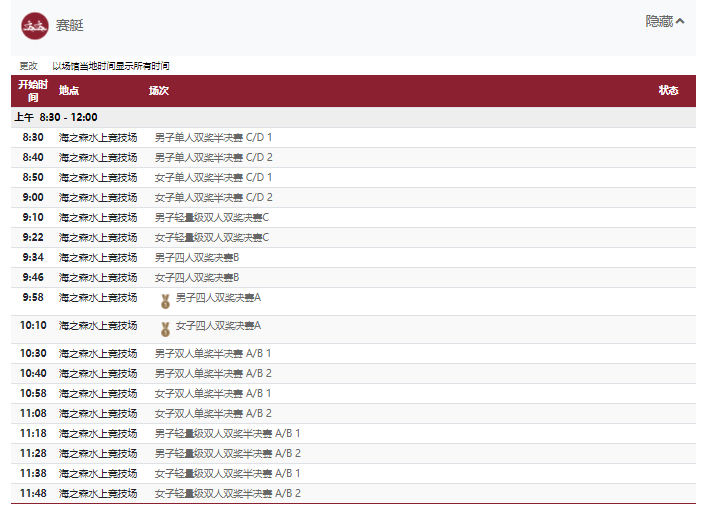Select 女子双人单桨半决赛 A/B 1
The height and width of the screenshot is (511, 709).
click(x=213, y=393)
